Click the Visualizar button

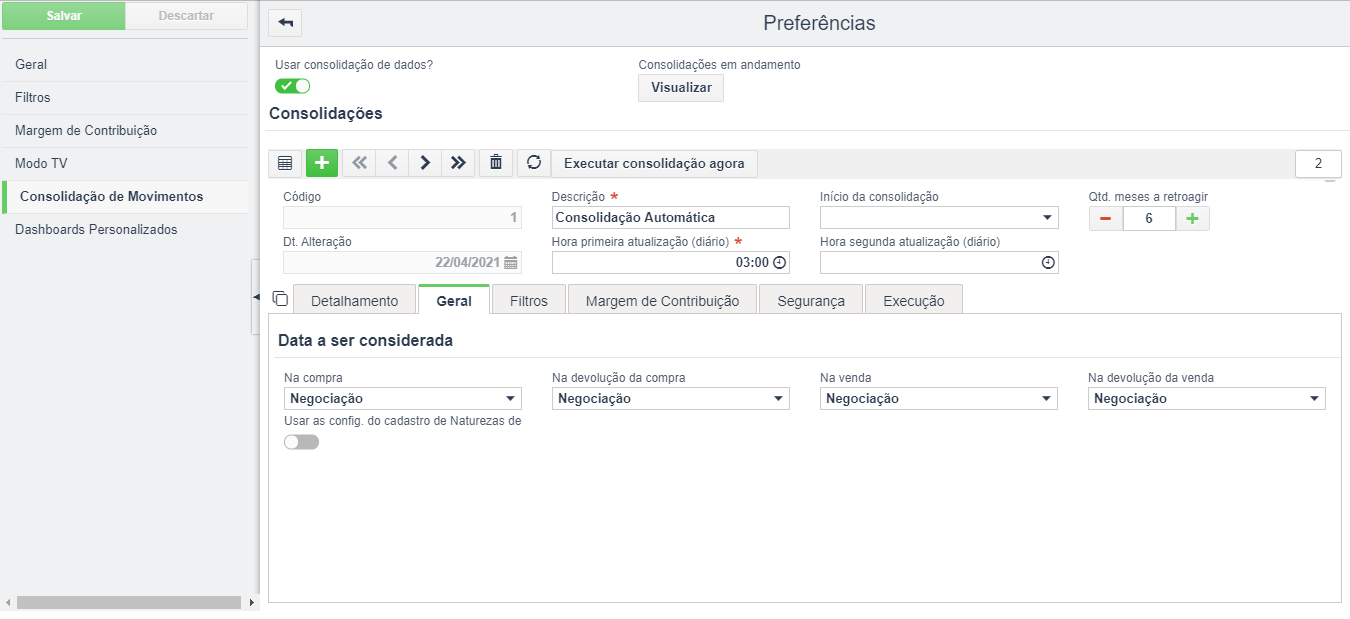tap(681, 88)
